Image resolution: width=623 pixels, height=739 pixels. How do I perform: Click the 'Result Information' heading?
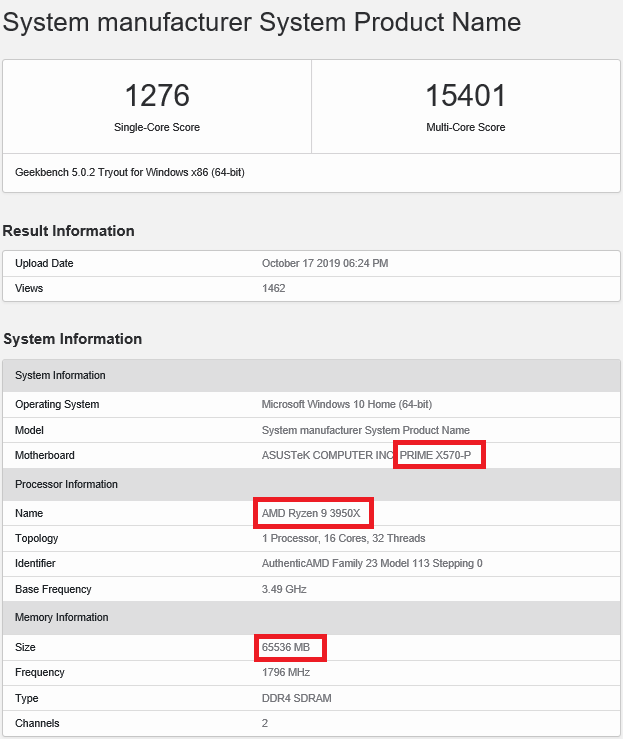(x=68, y=231)
